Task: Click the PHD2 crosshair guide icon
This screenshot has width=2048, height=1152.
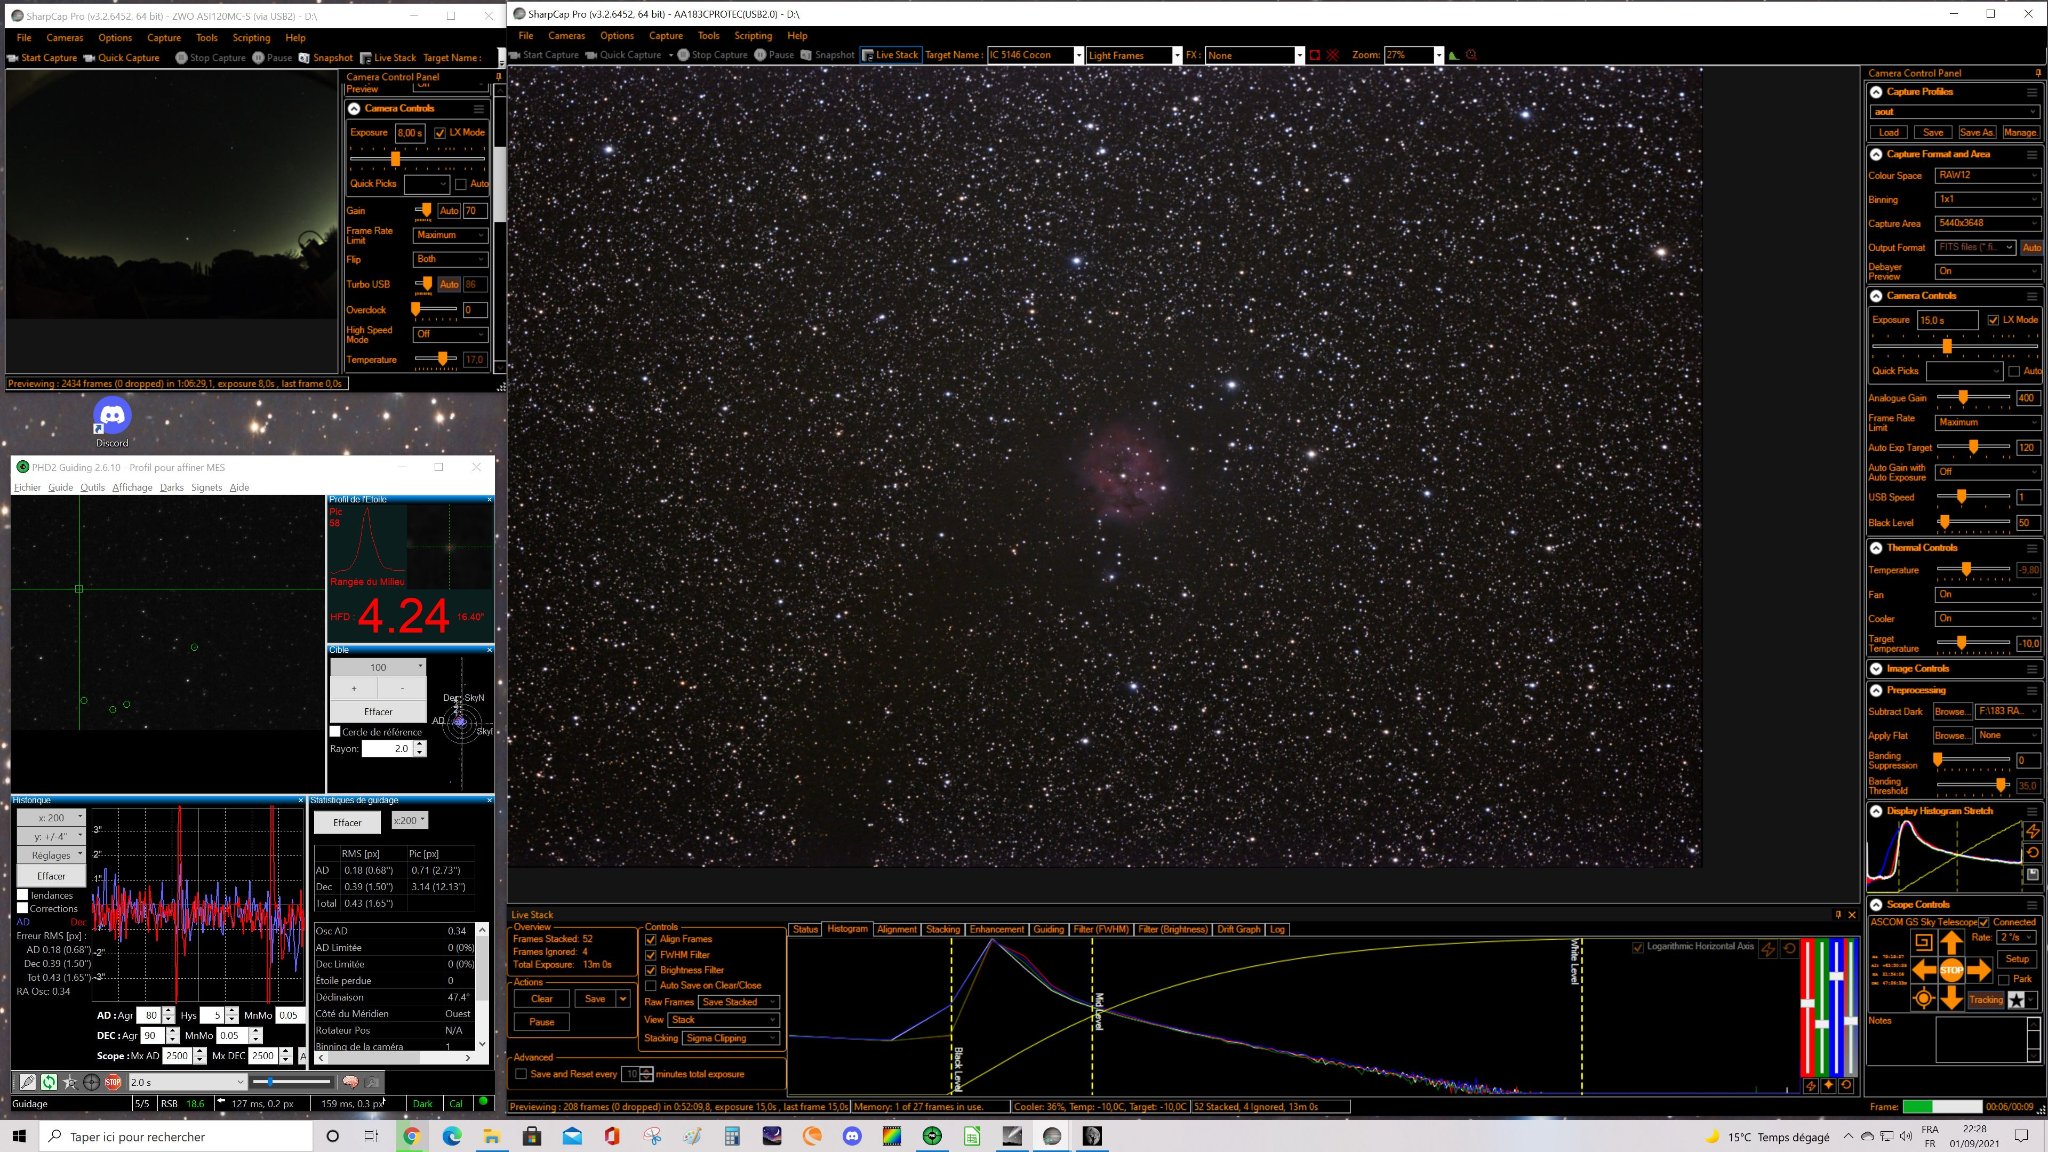Action: pyautogui.click(x=91, y=1082)
